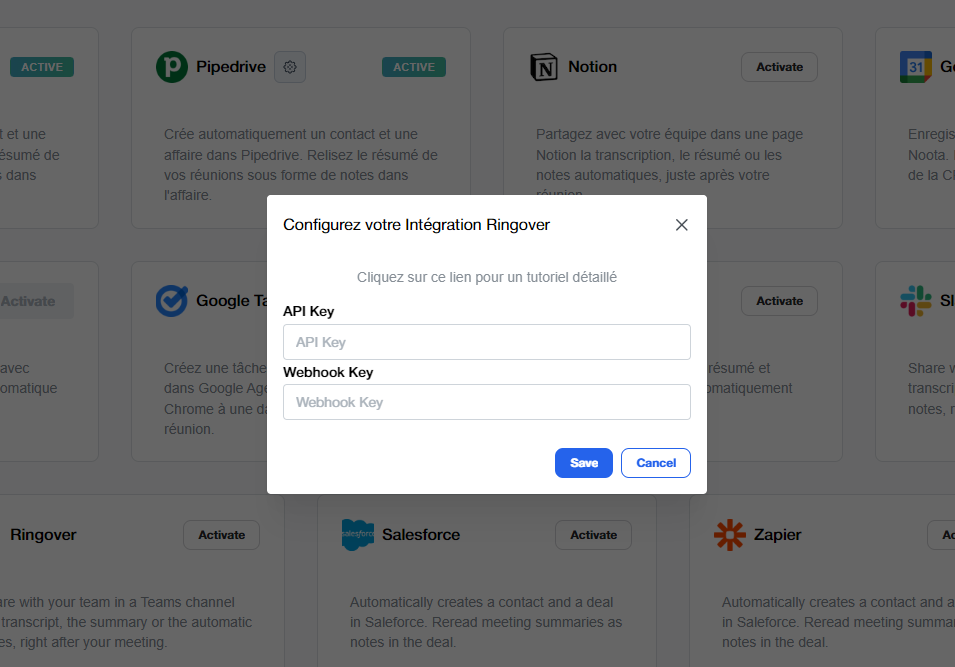Image resolution: width=955 pixels, height=667 pixels.
Task: Click the Google Calendar icon
Action: pos(915,67)
